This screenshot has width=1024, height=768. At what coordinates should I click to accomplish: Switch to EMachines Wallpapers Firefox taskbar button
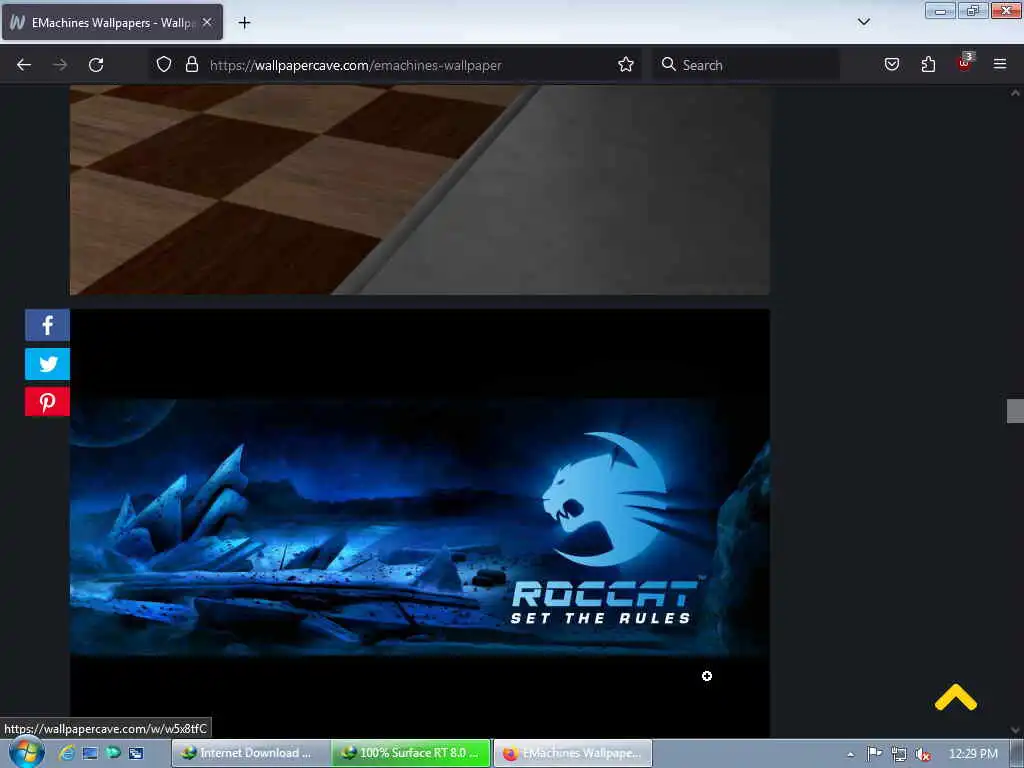pos(573,753)
